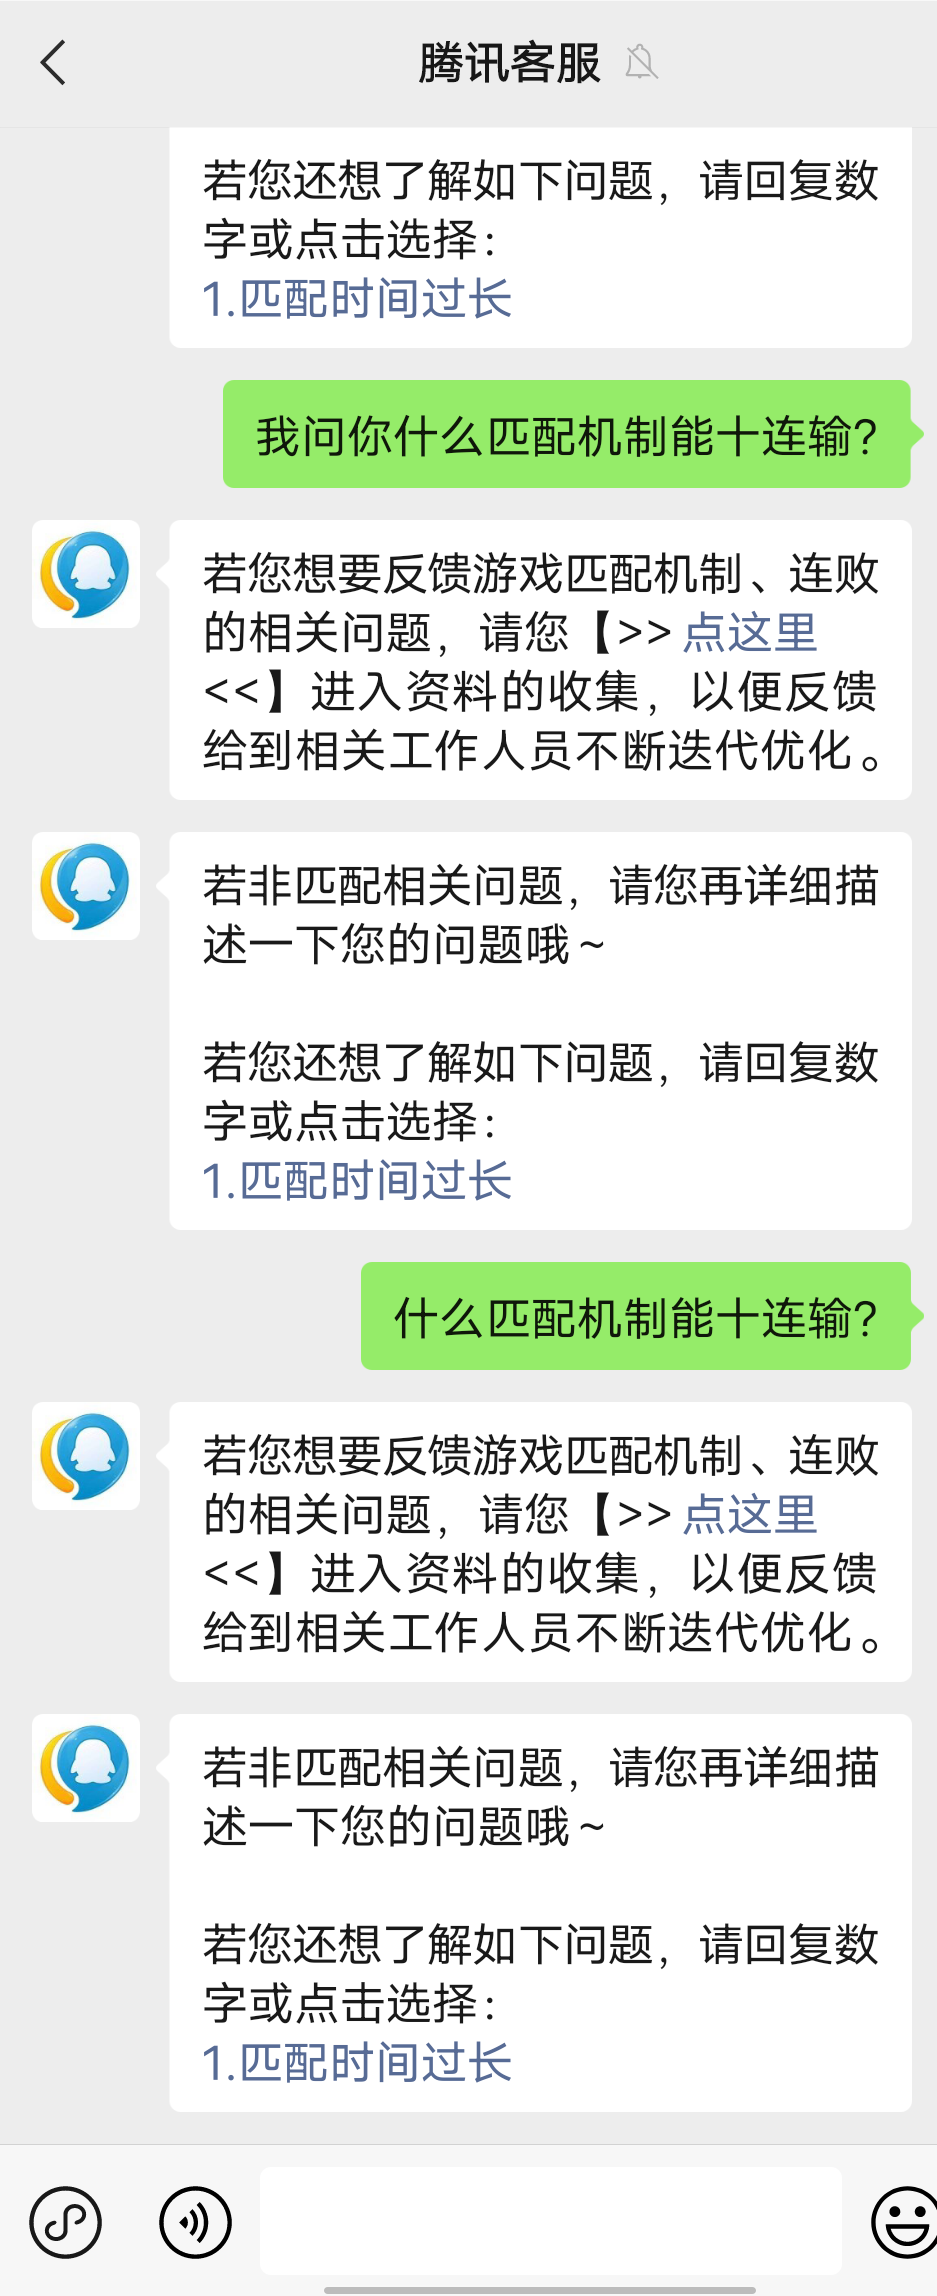Viewport: 937px width, 2296px height.
Task: Tap the muted bell icon beside 腾讯客服
Action: (641, 63)
